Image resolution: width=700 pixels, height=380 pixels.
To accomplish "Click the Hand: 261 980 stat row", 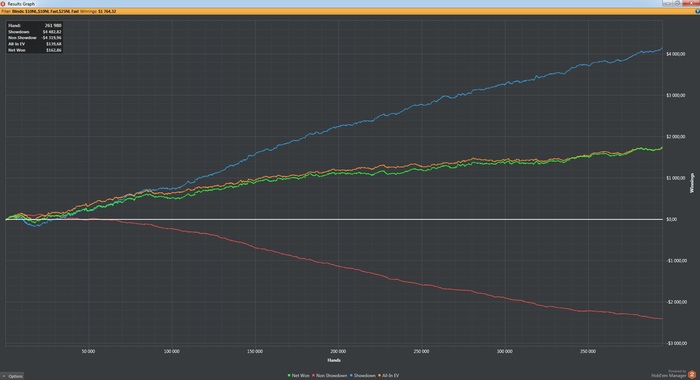I will (35, 26).
